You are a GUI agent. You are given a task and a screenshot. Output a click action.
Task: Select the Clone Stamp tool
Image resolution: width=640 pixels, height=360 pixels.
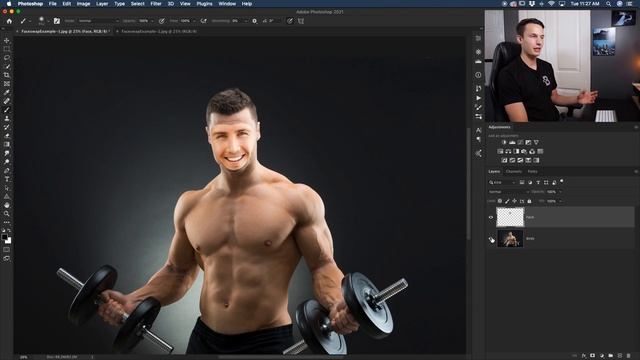[x=7, y=118]
